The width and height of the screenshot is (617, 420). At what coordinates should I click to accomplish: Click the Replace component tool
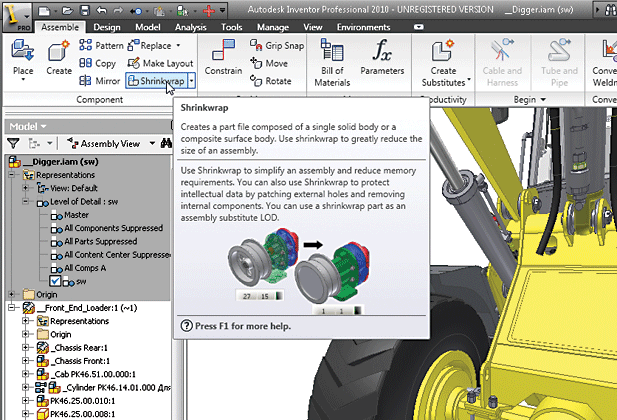click(150, 45)
